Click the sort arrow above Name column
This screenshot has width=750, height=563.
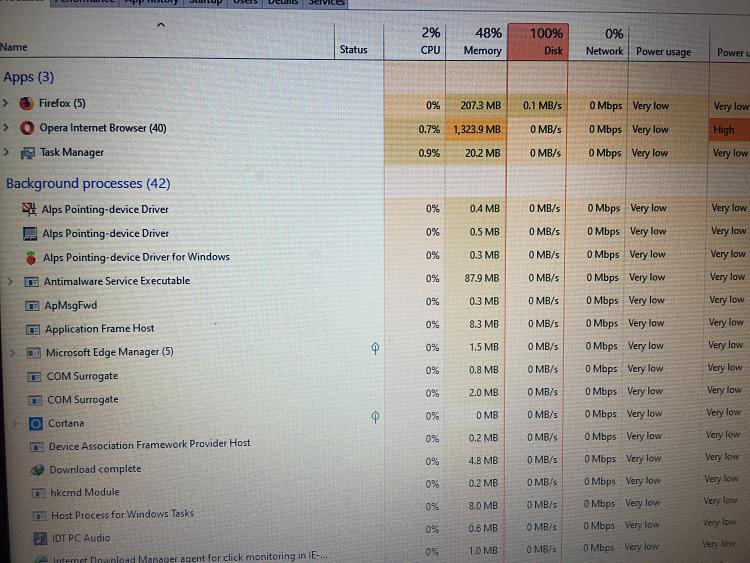[x=161, y=25]
